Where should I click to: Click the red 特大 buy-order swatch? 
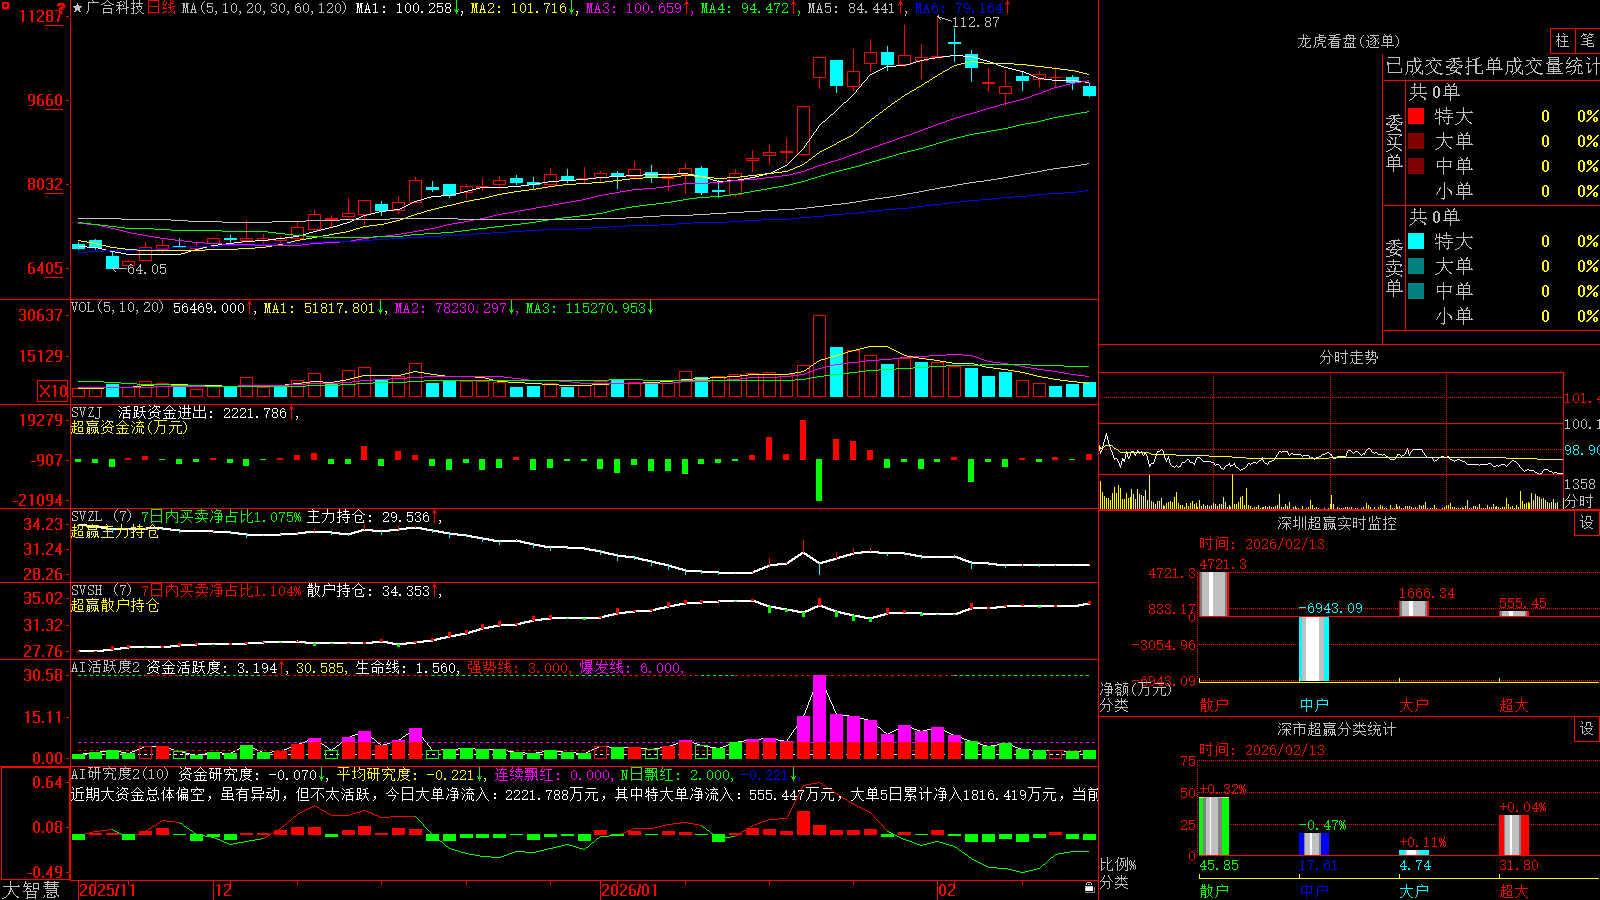point(1416,116)
